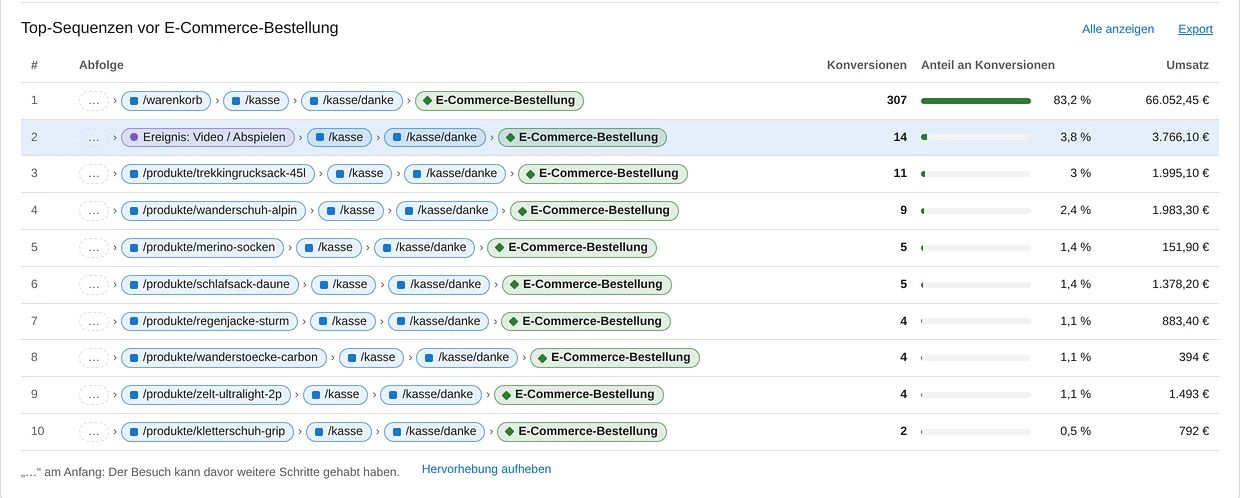Expand the ellipsis chip in the zelt-ultralight-2p row
Viewport: 1240px width, 498px height.
click(94, 394)
